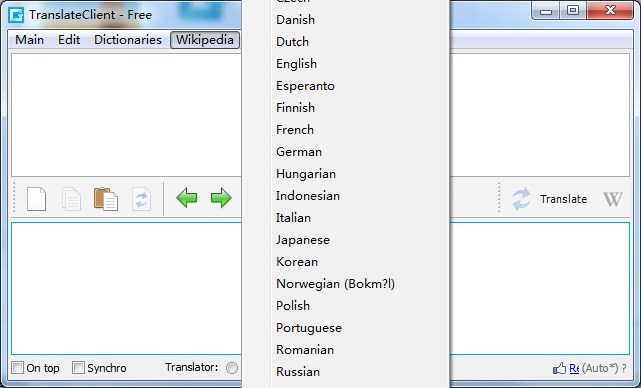Enable the Synchro checkbox
The image size is (641, 388).
(78, 368)
